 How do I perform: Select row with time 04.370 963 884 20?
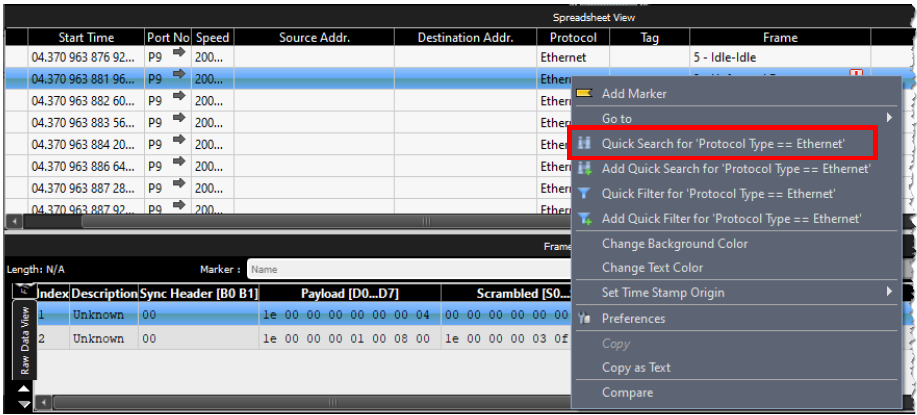tap(288, 144)
